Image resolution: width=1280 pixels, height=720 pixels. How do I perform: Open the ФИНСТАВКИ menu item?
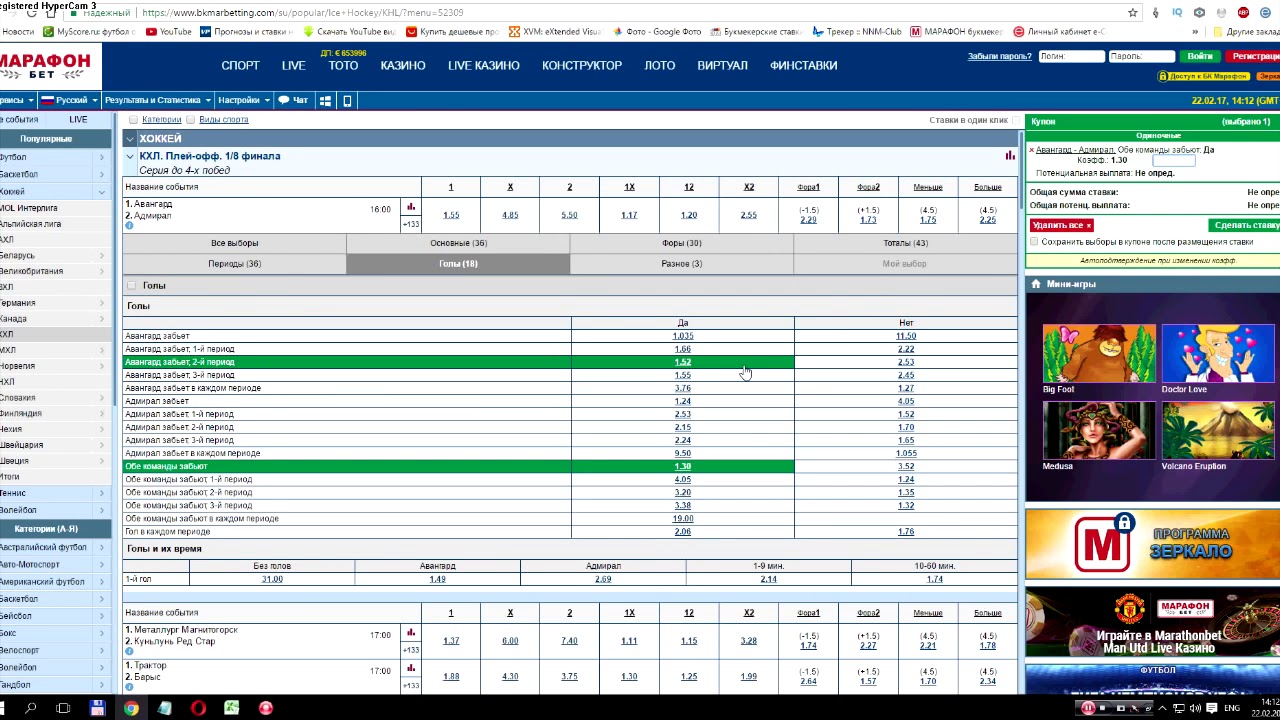804,65
